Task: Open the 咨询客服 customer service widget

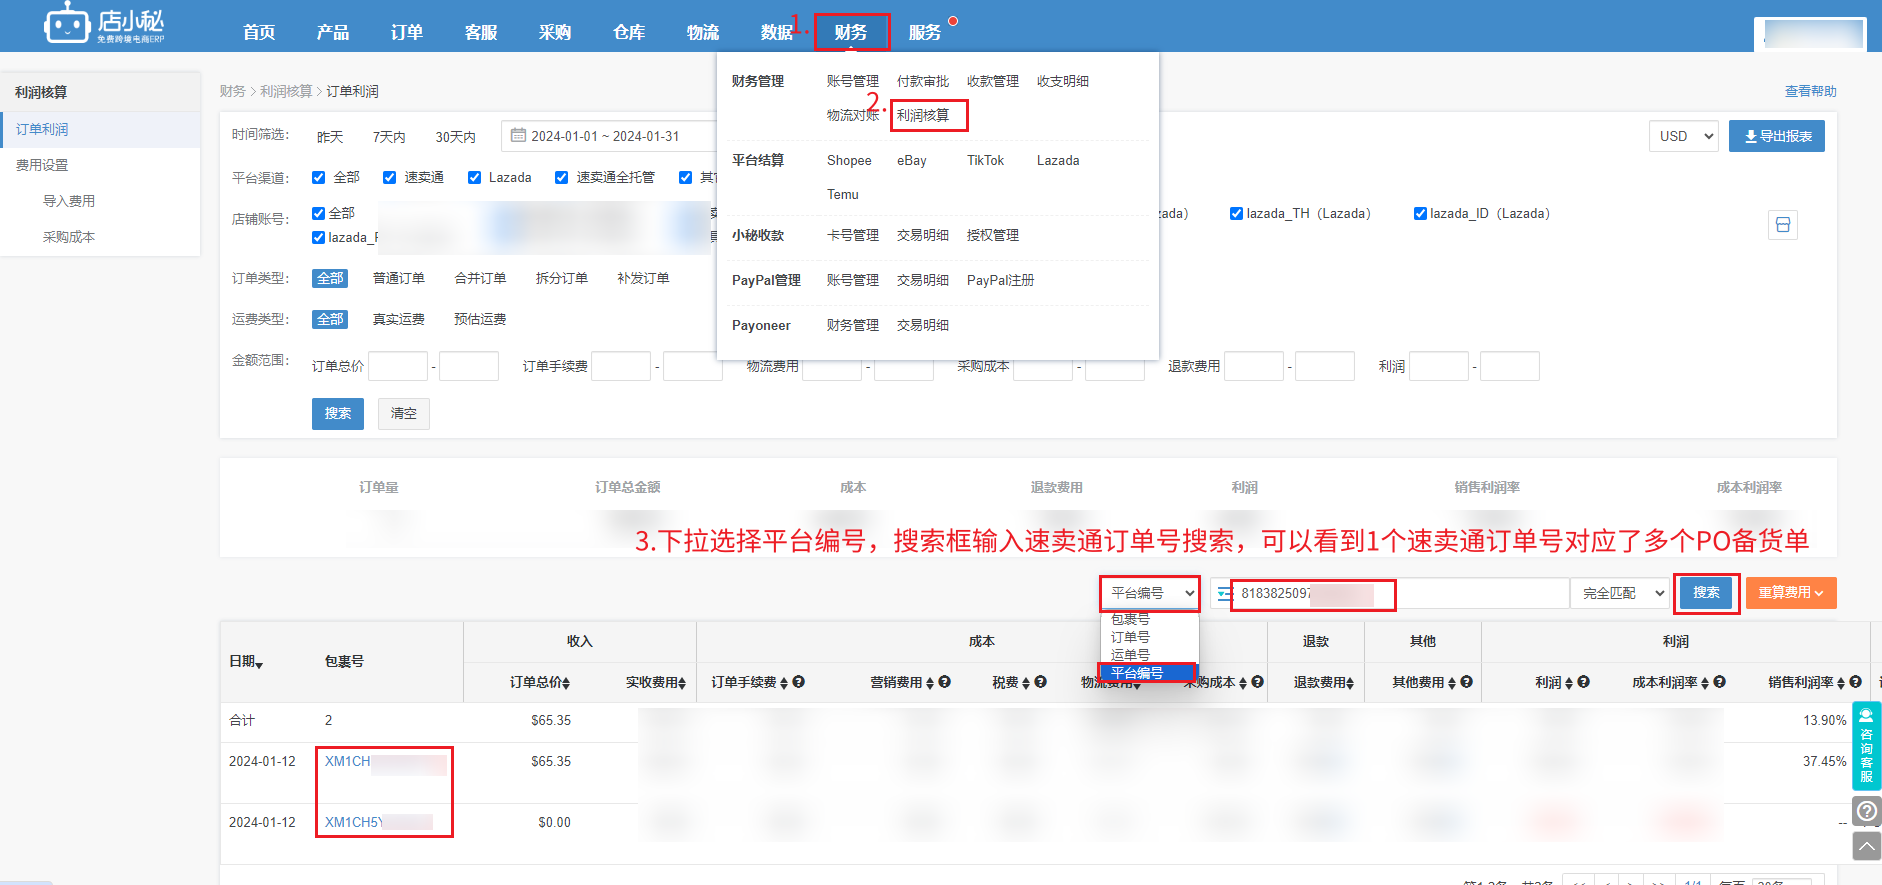Action: (x=1866, y=746)
